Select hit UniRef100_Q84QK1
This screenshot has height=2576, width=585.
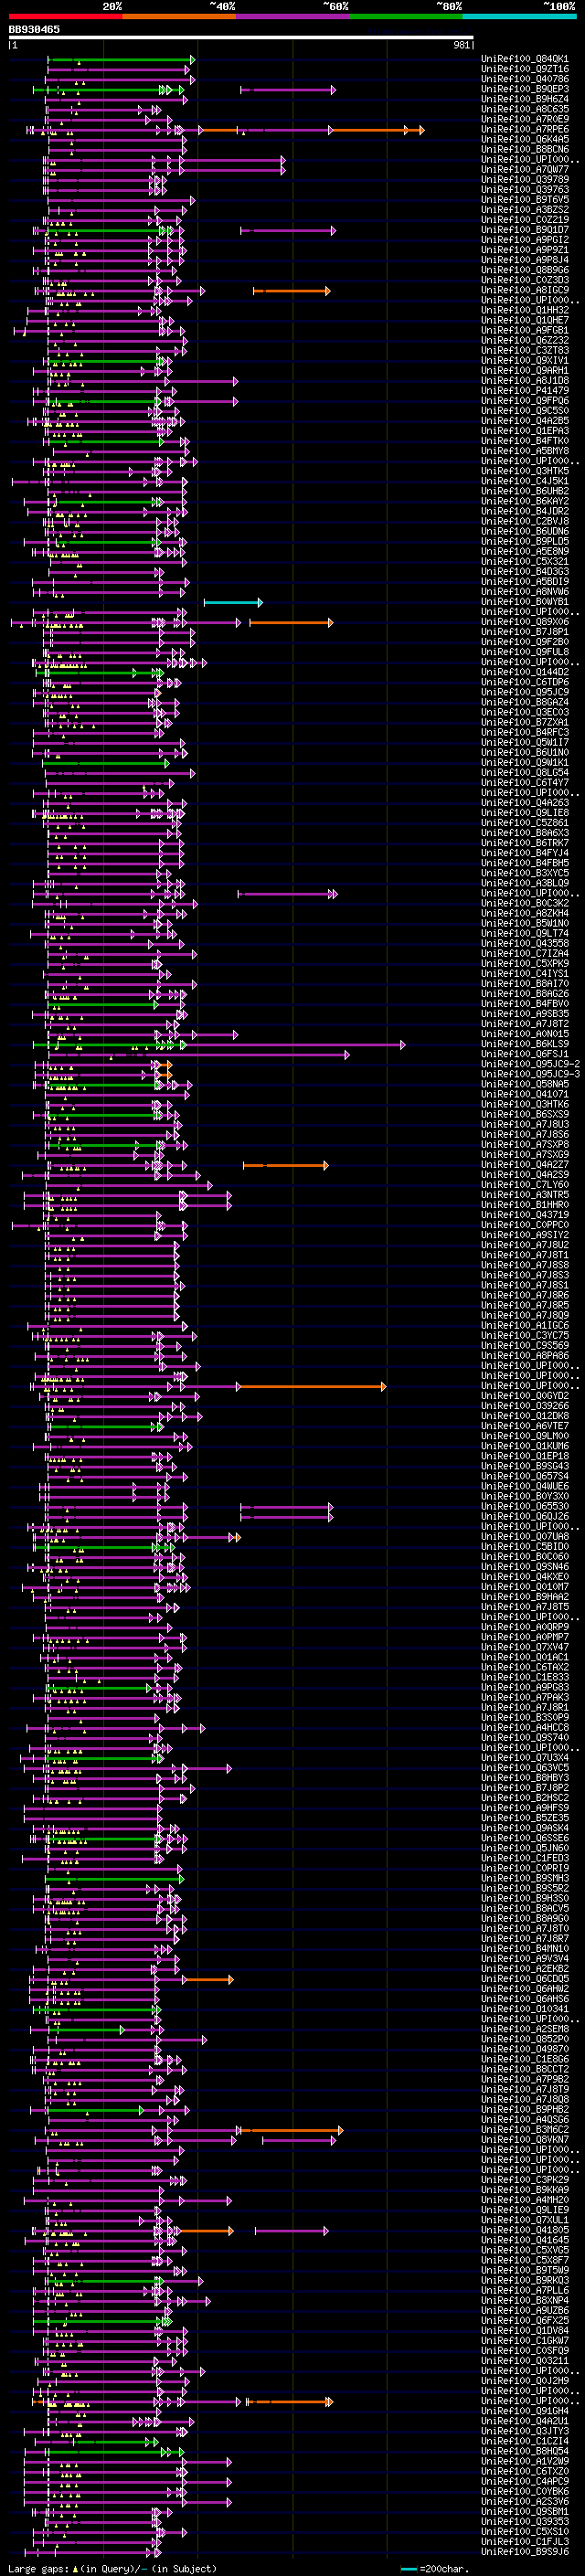[x=525, y=59]
